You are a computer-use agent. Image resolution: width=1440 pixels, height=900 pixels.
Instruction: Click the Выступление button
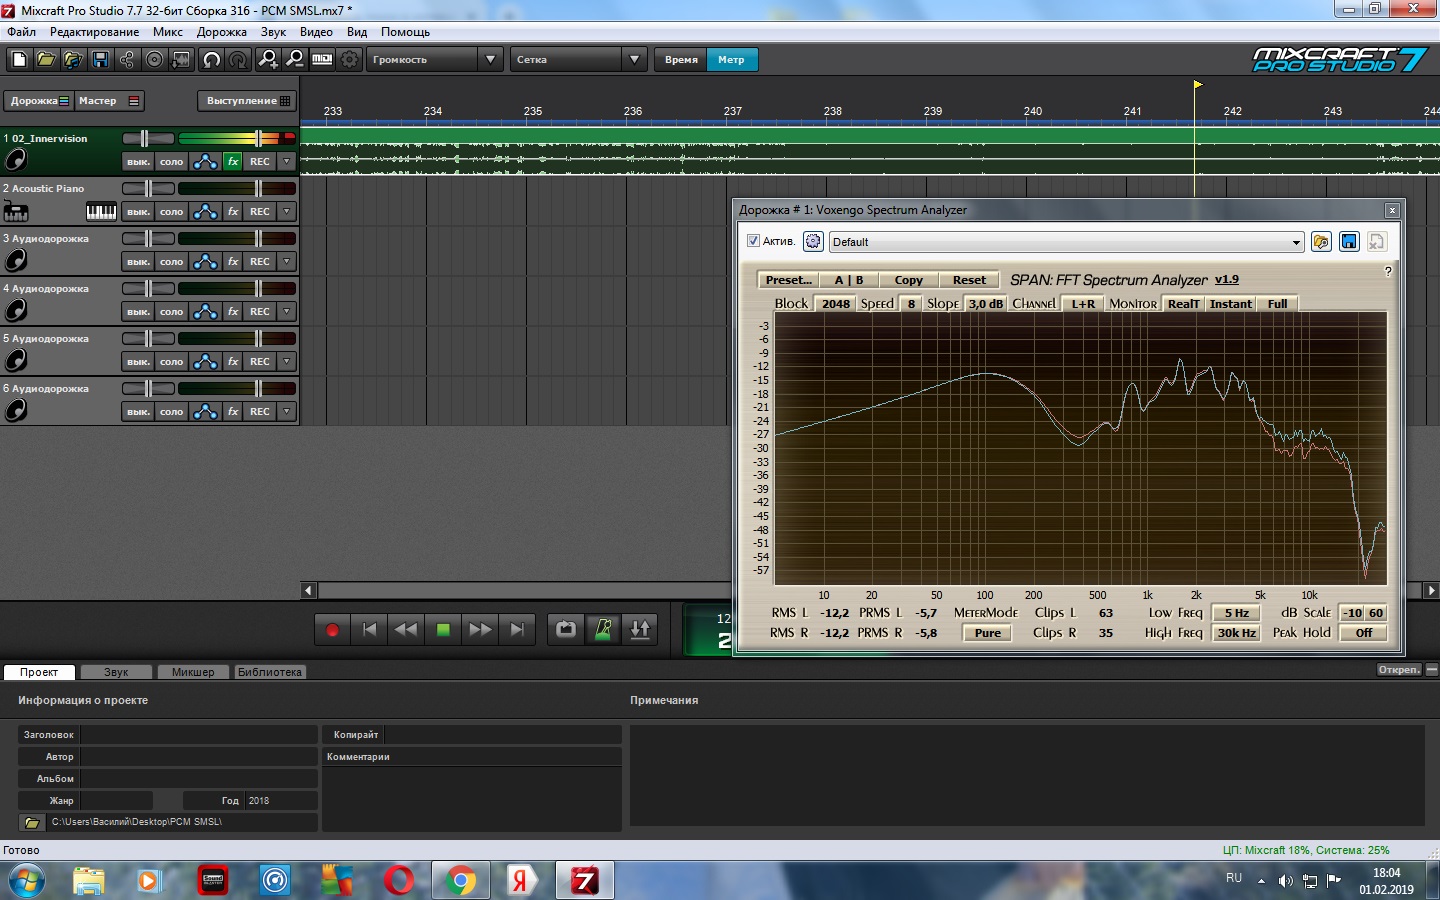(247, 101)
